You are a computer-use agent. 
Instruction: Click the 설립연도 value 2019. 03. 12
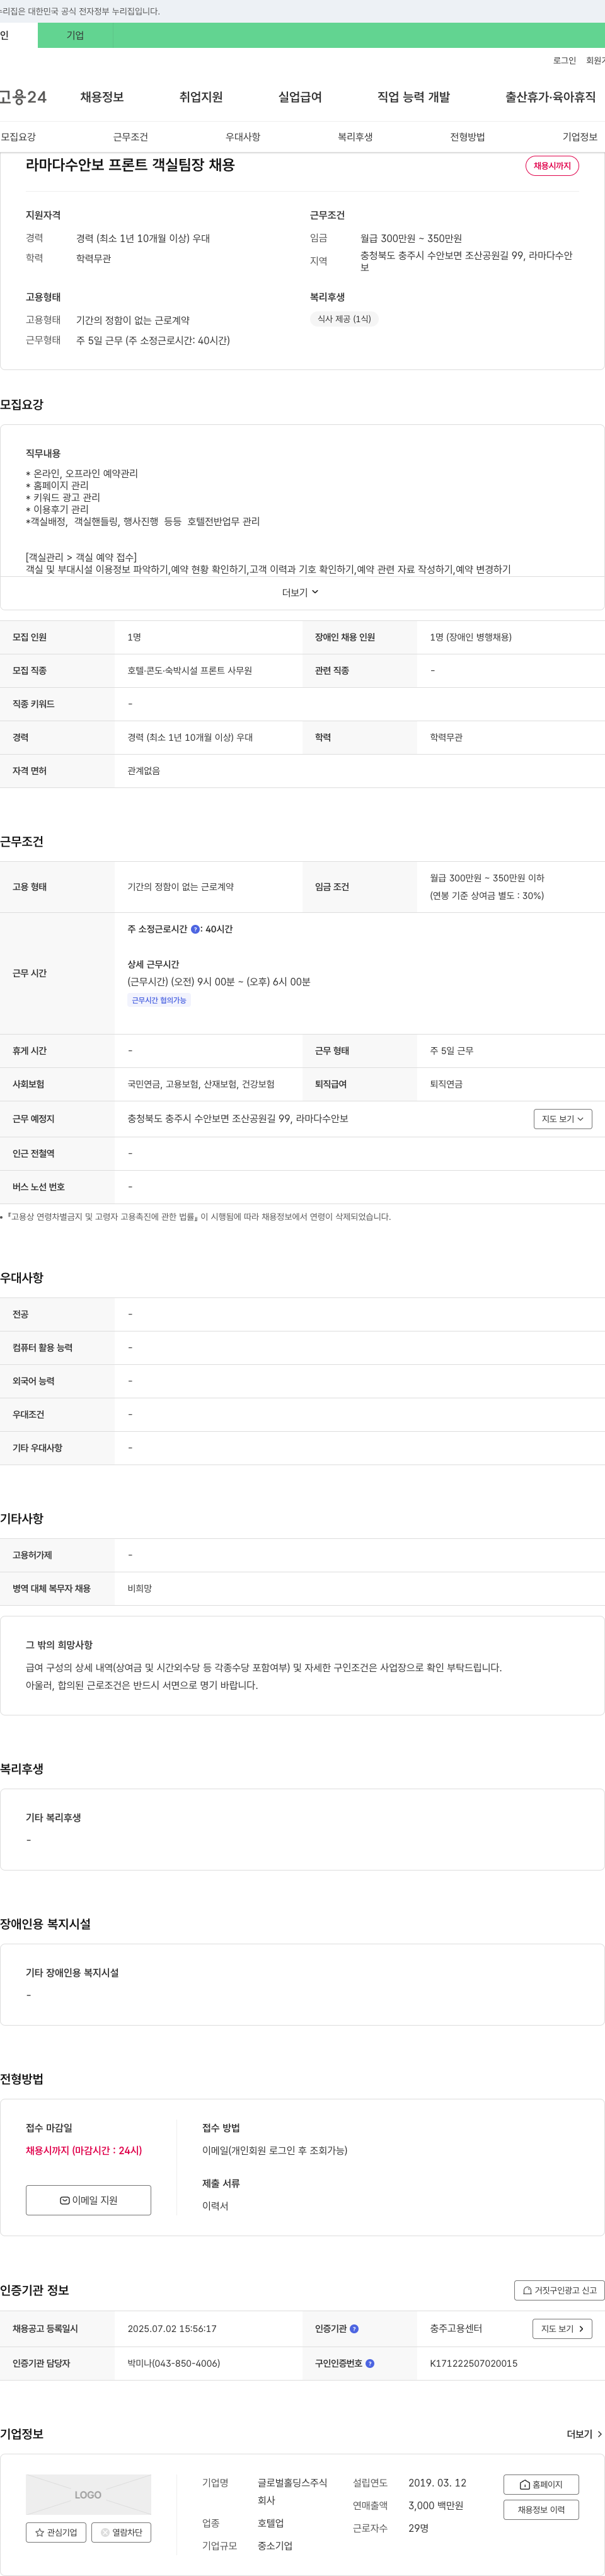[437, 2483]
